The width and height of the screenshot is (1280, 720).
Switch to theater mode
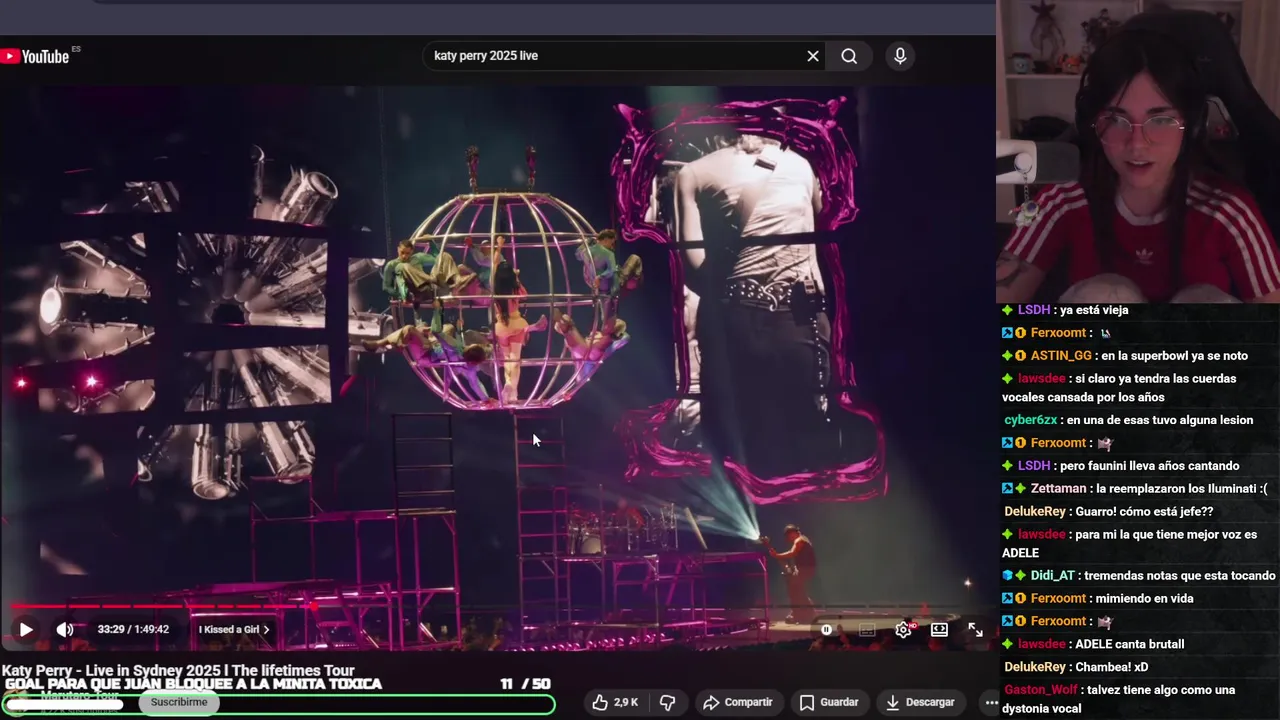coord(939,630)
